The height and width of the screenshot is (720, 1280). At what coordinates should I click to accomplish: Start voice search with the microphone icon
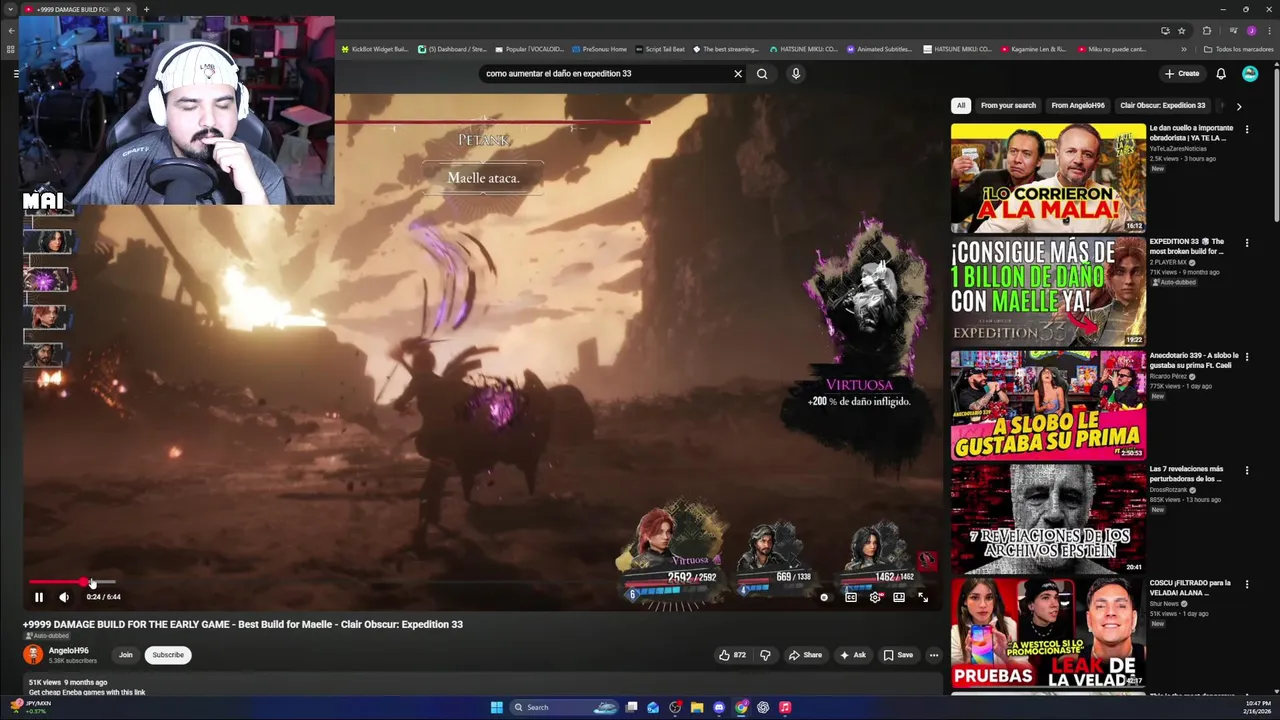pyautogui.click(x=796, y=73)
